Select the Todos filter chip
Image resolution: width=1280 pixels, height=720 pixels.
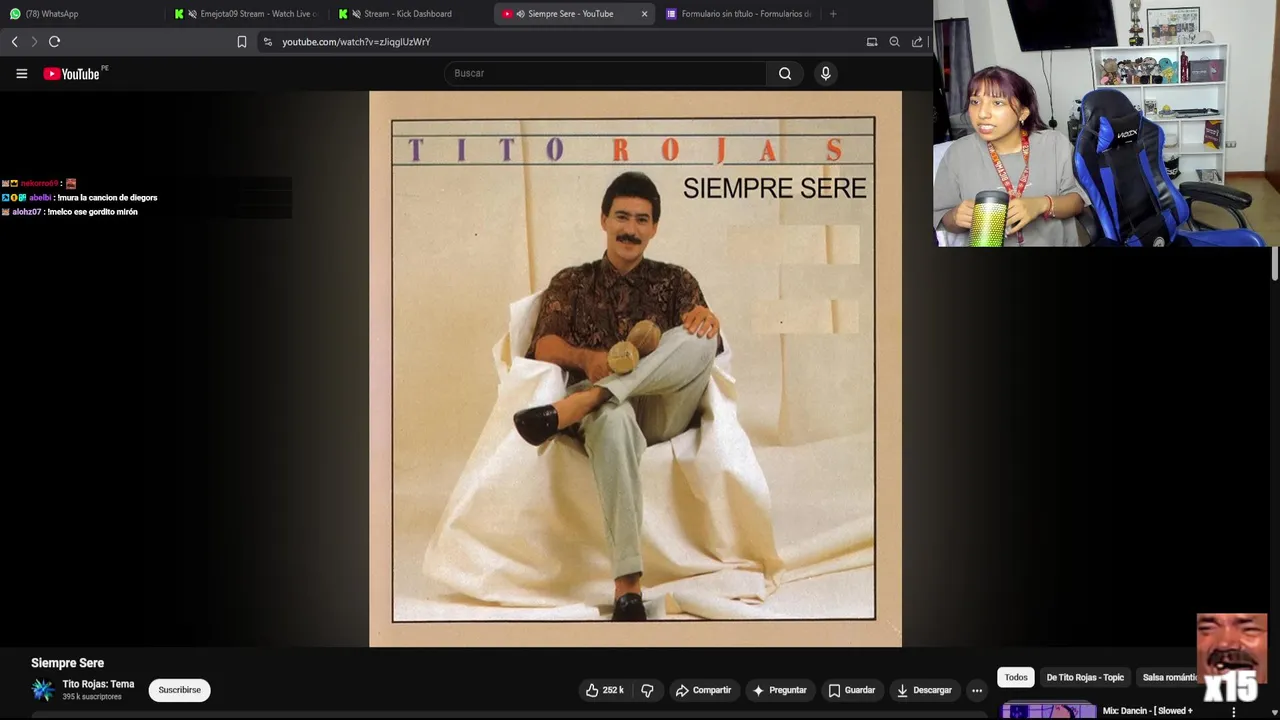coord(1016,677)
